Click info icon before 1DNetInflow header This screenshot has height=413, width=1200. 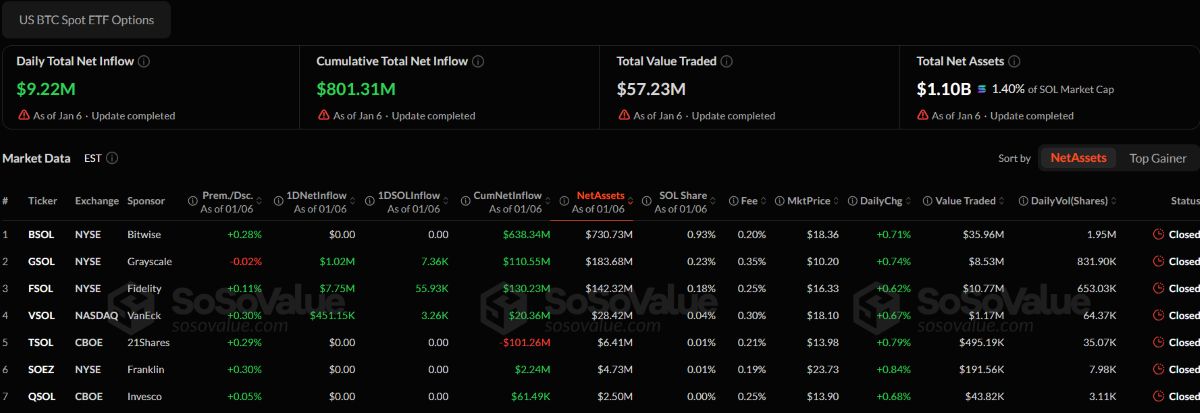pyautogui.click(x=281, y=200)
